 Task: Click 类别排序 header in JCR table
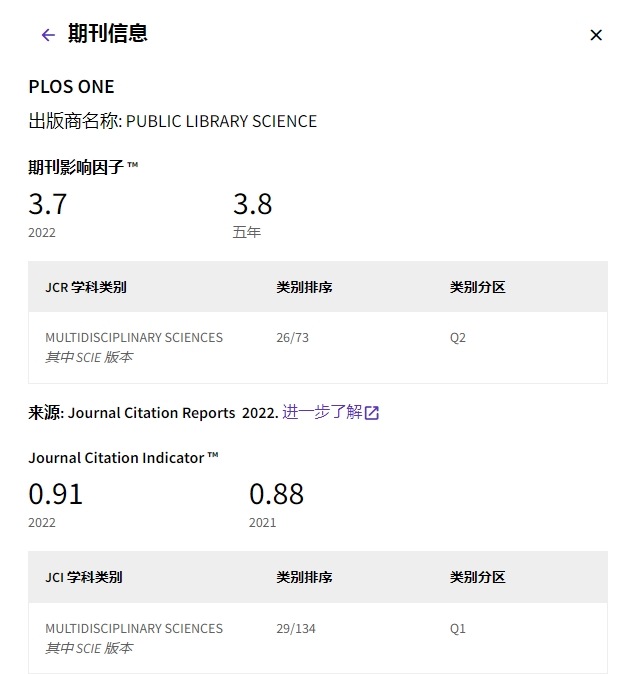pos(304,287)
